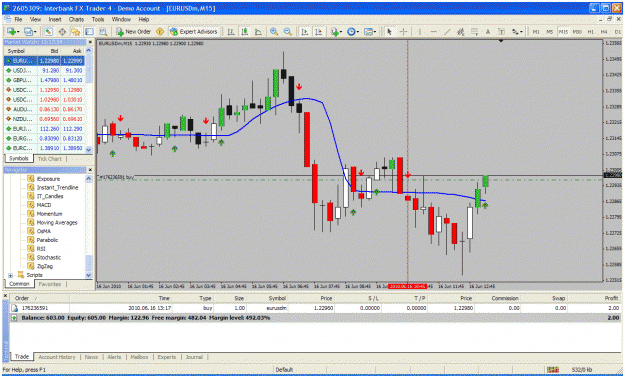625x376 pixels.
Task: Open the Indicators list icon
Action: (334, 31)
